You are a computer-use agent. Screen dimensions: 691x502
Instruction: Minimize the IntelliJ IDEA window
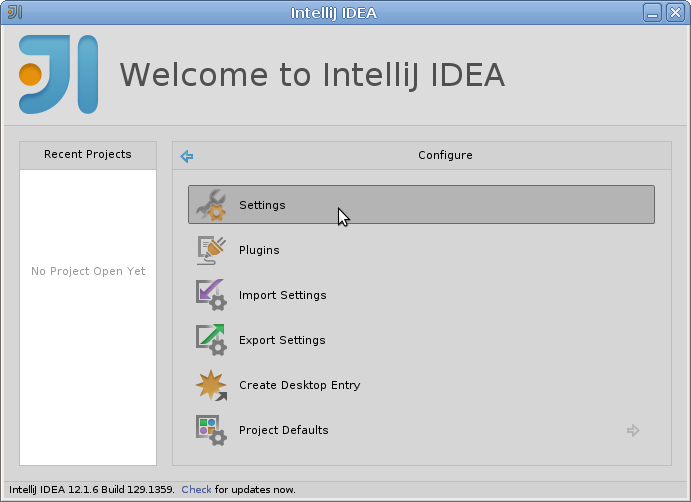click(x=652, y=13)
